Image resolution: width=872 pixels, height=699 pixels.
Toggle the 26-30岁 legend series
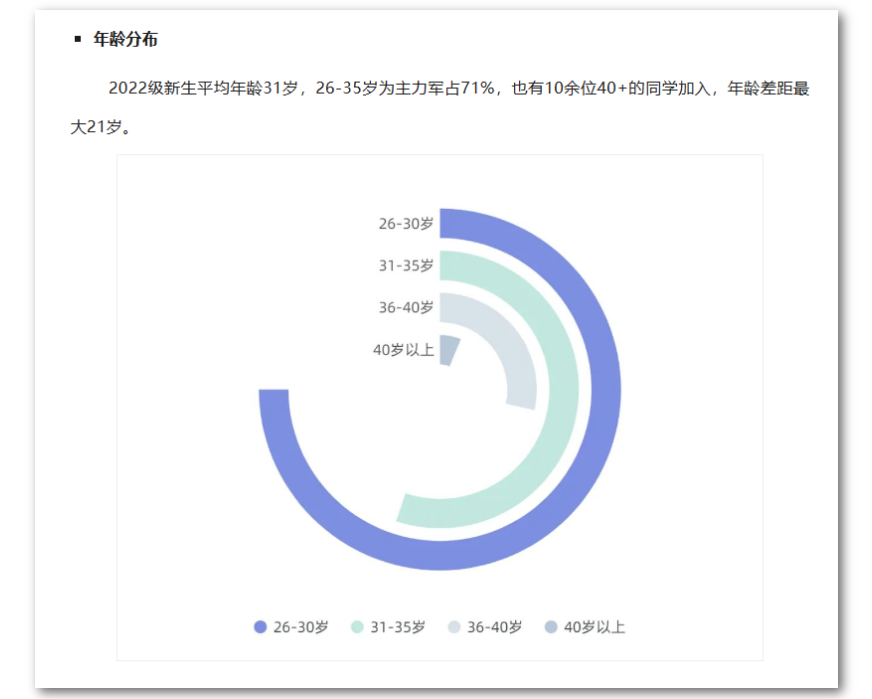[x=291, y=627]
